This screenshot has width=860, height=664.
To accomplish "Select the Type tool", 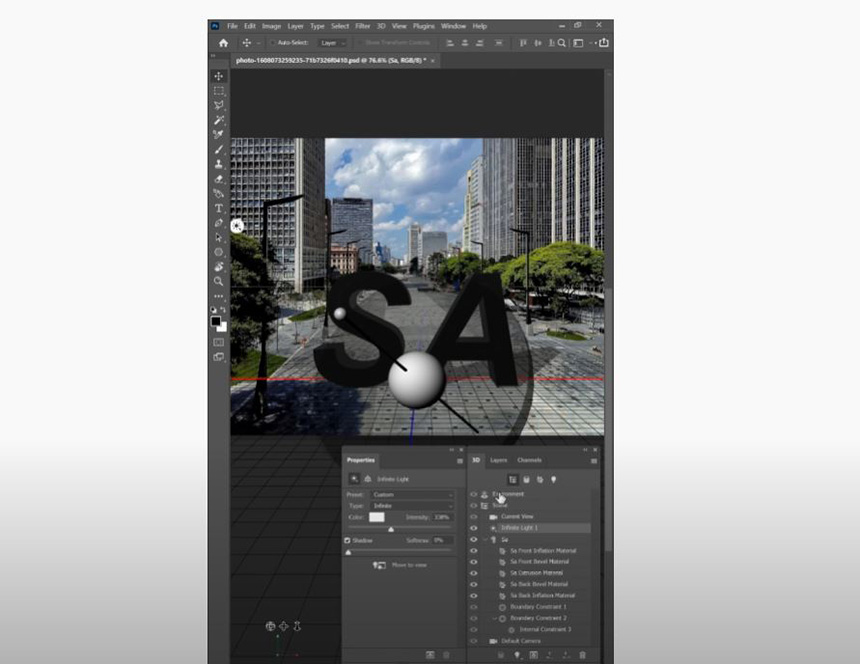I will [x=219, y=208].
